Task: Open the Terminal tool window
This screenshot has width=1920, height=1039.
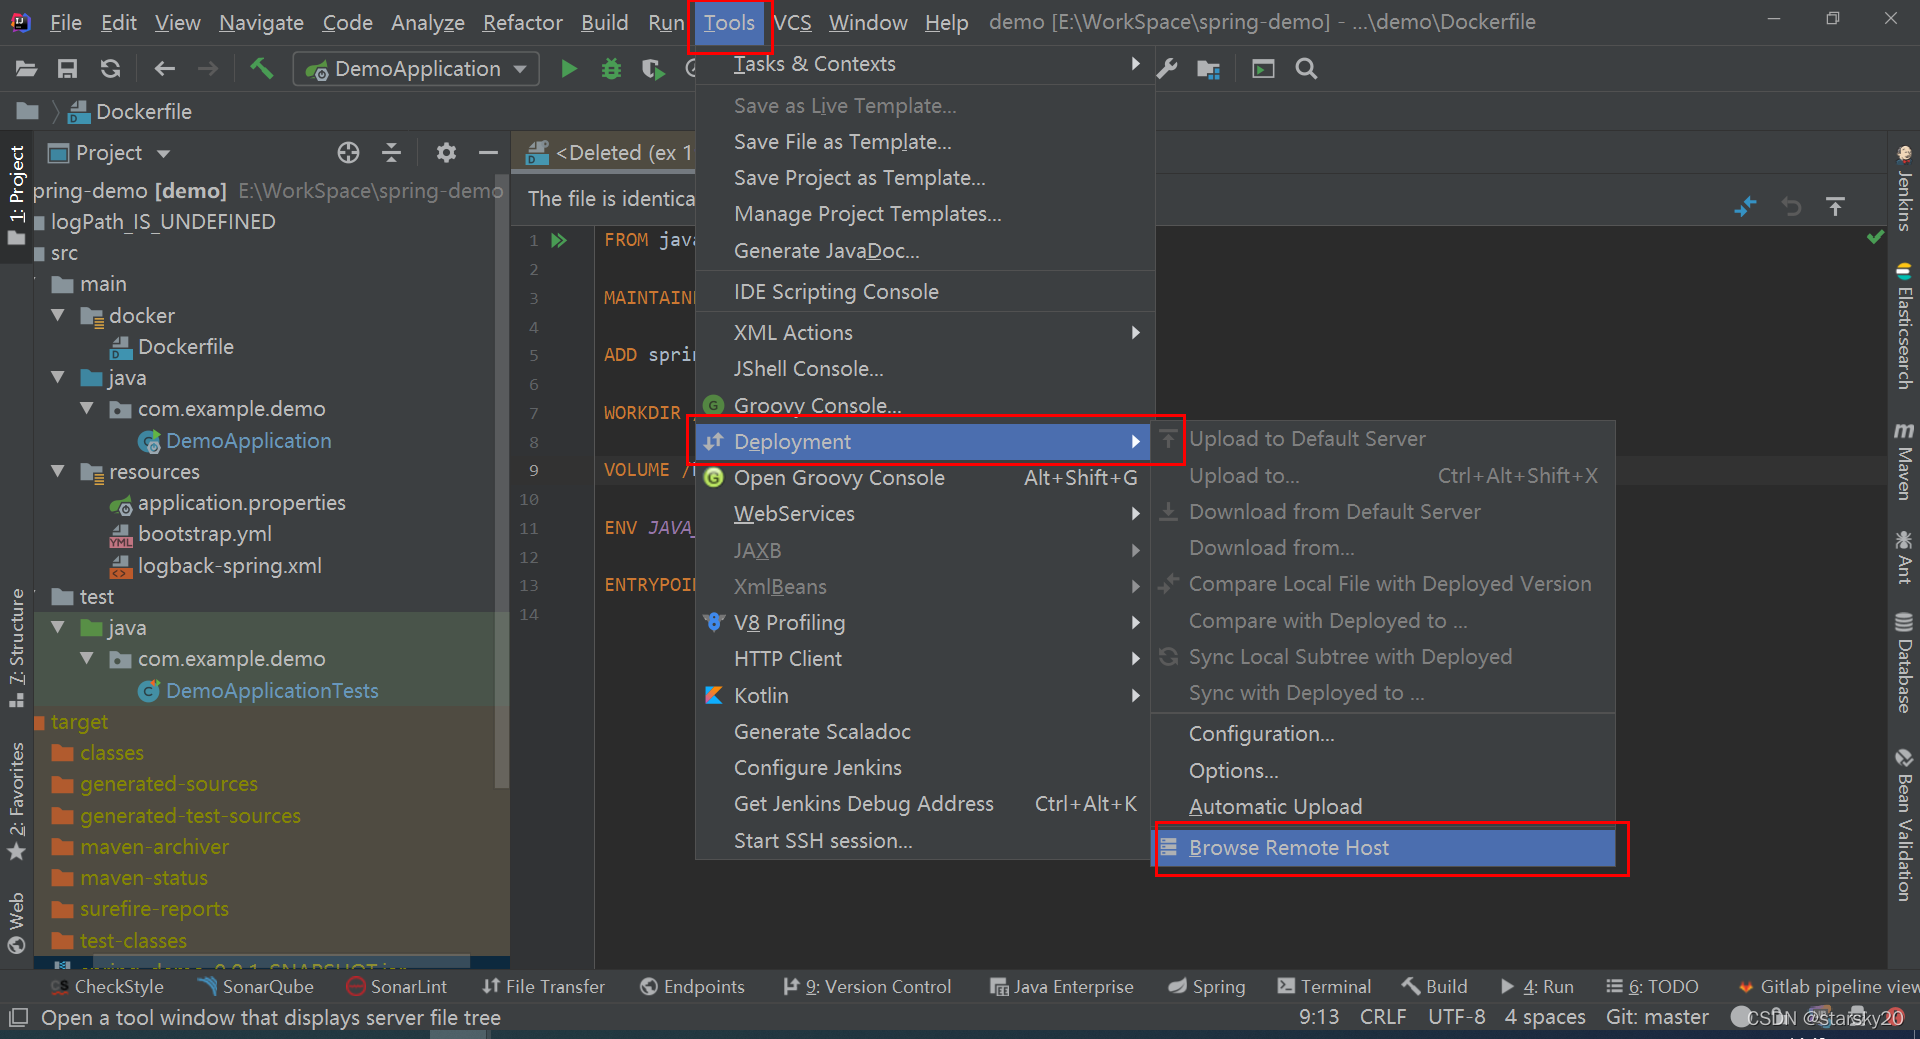Action: pos(1324,987)
